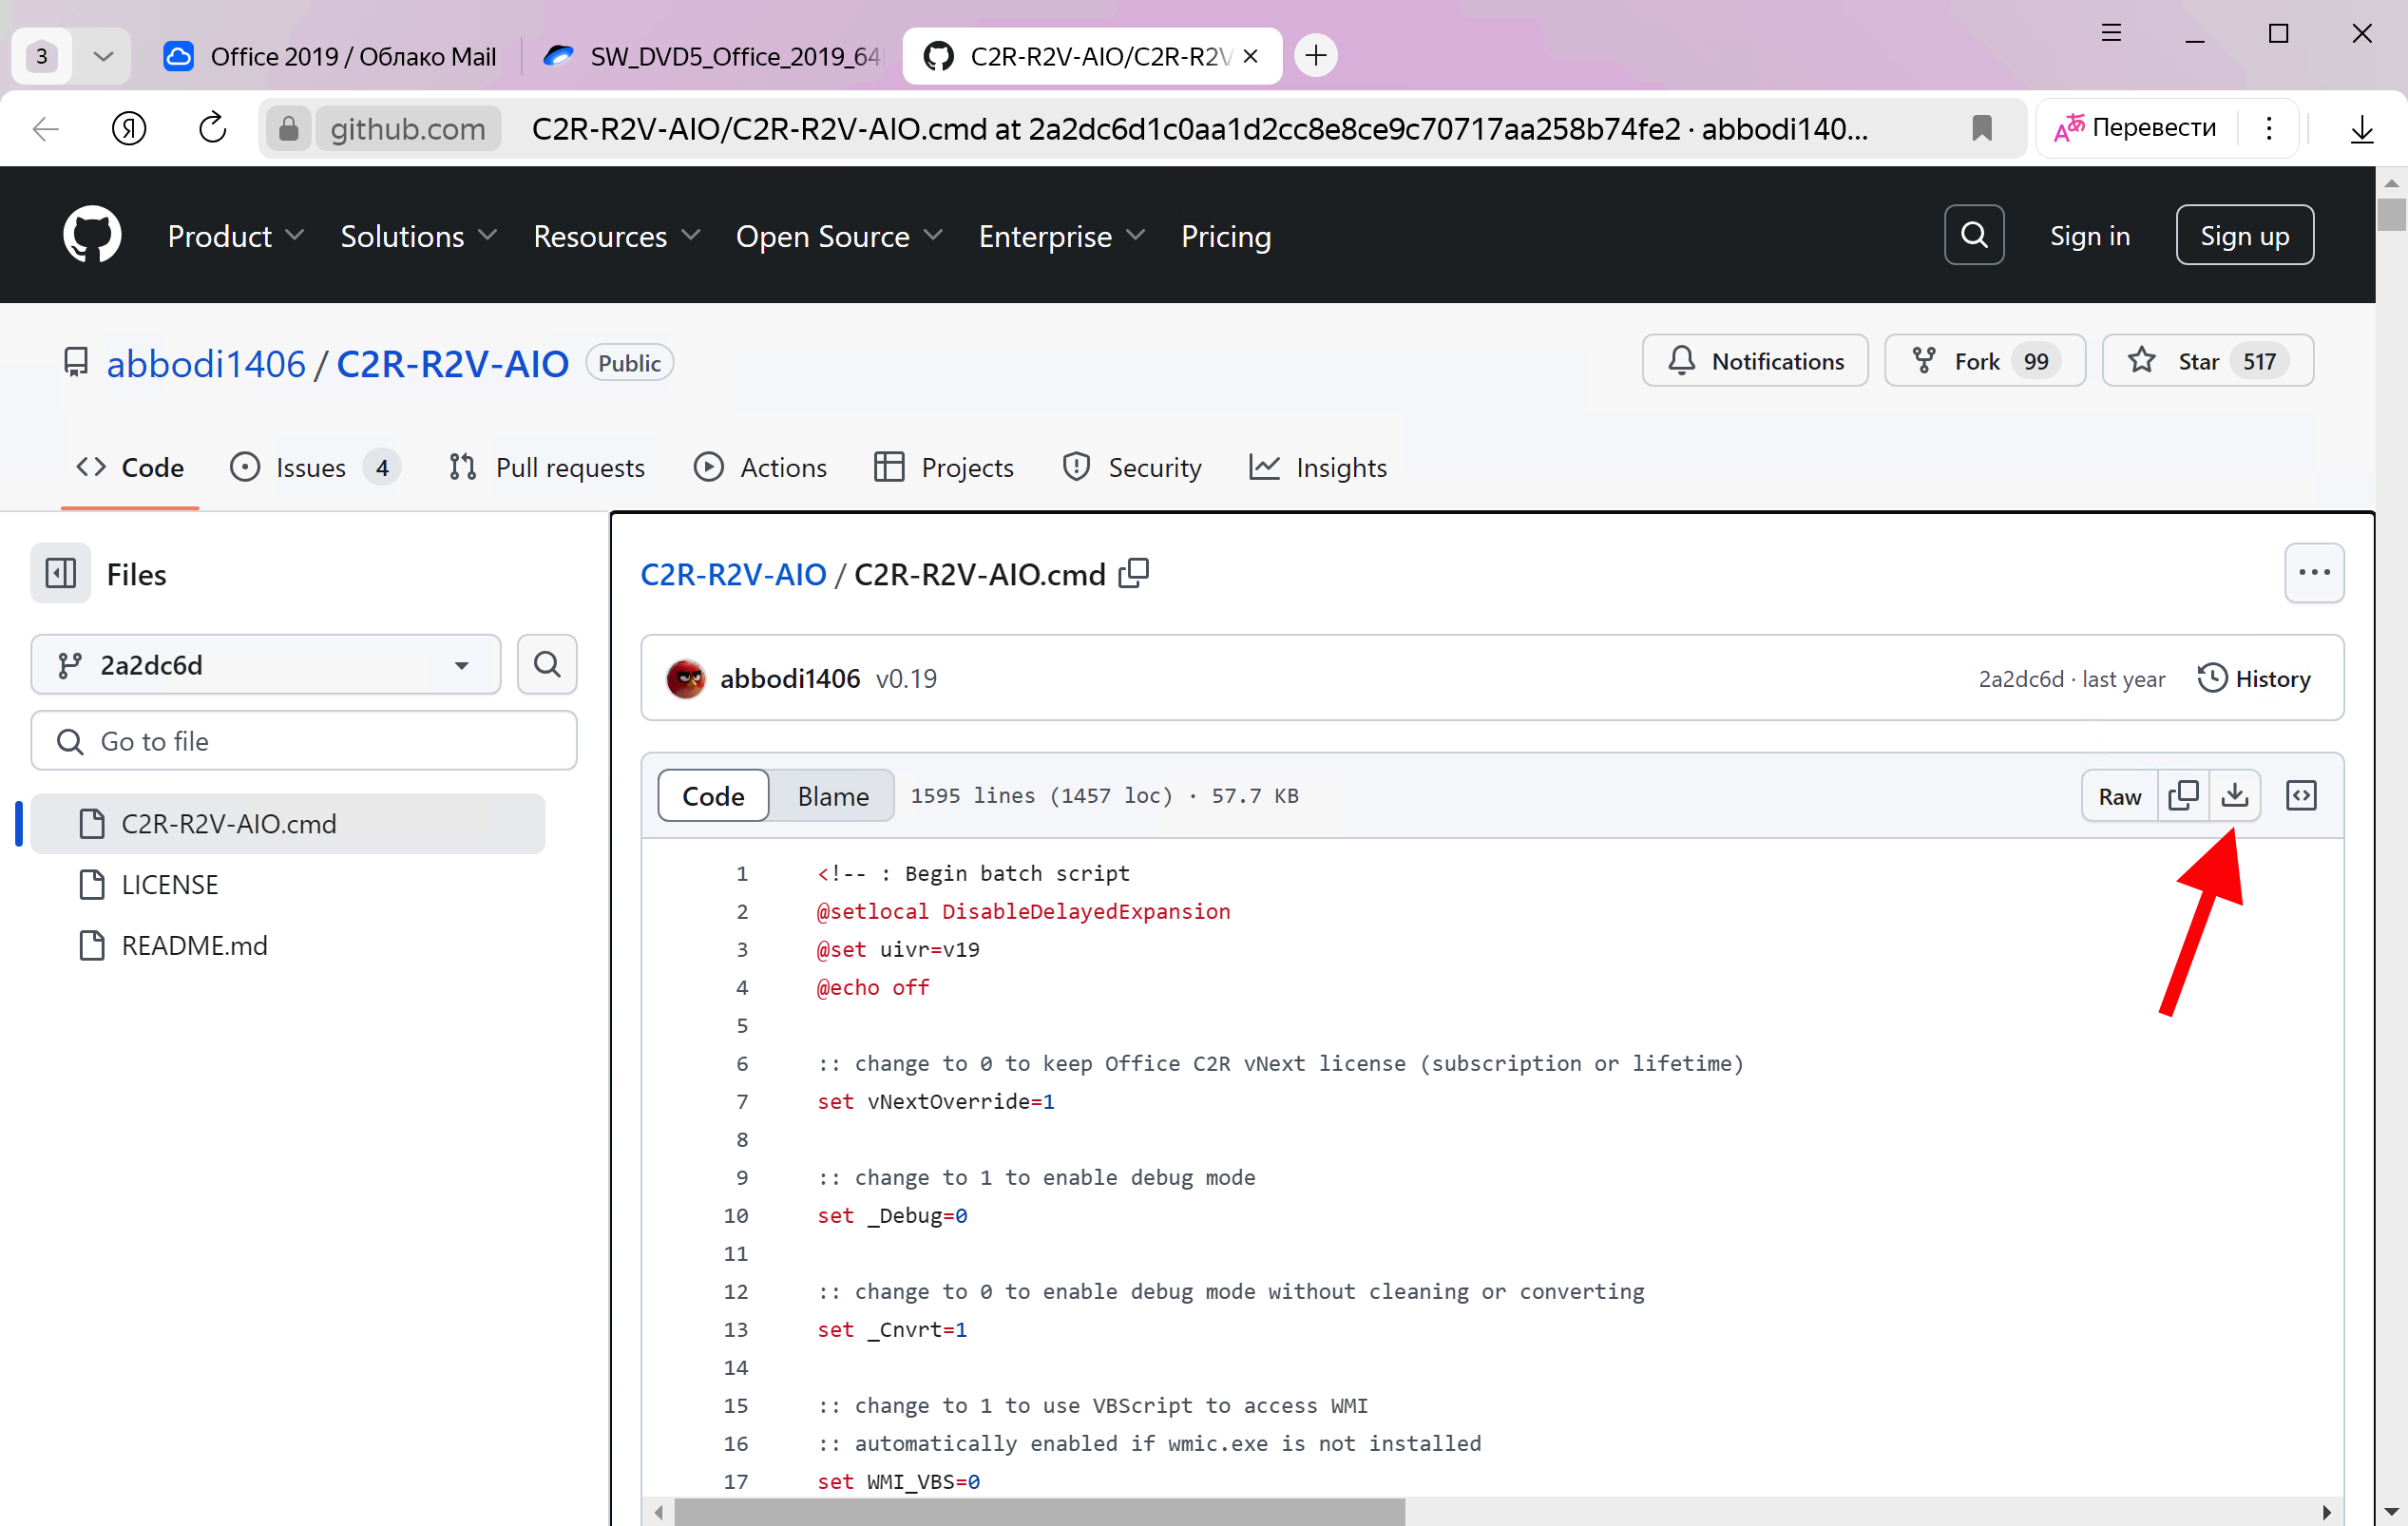Click the Sign up button
The image size is (2408, 1526).
click(2244, 235)
